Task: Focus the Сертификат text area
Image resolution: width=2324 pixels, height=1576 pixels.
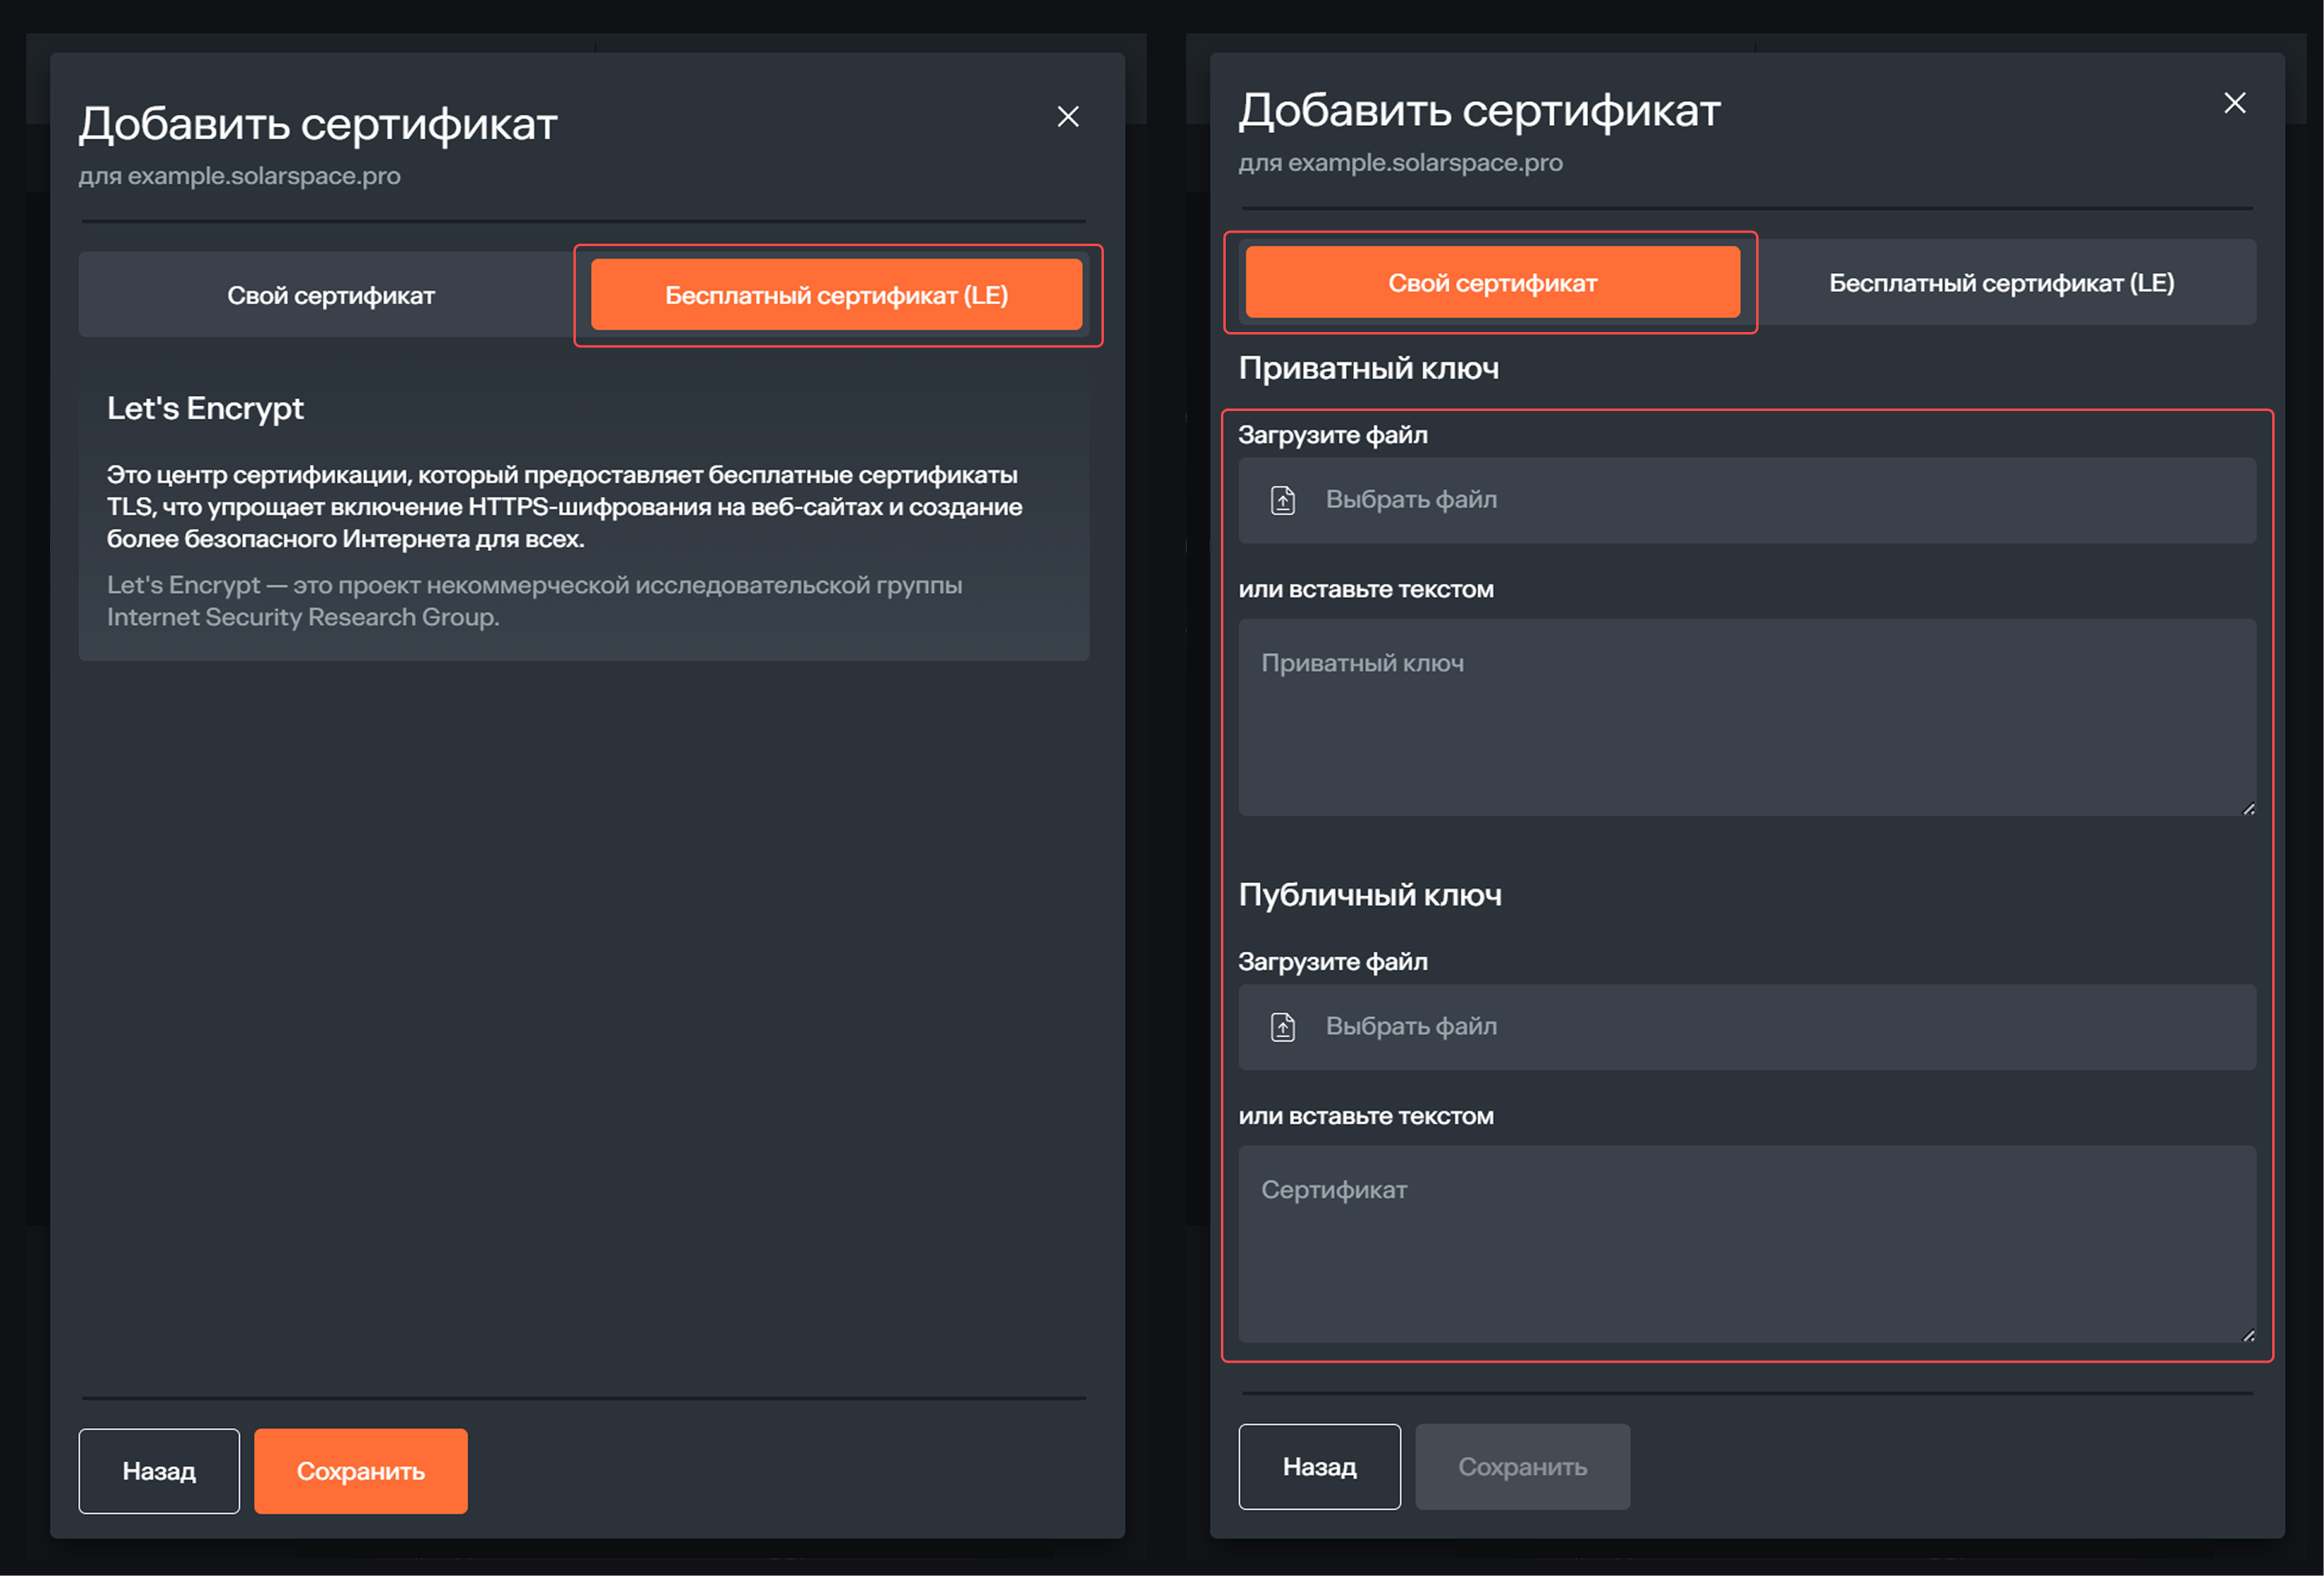Action: point(1746,1244)
